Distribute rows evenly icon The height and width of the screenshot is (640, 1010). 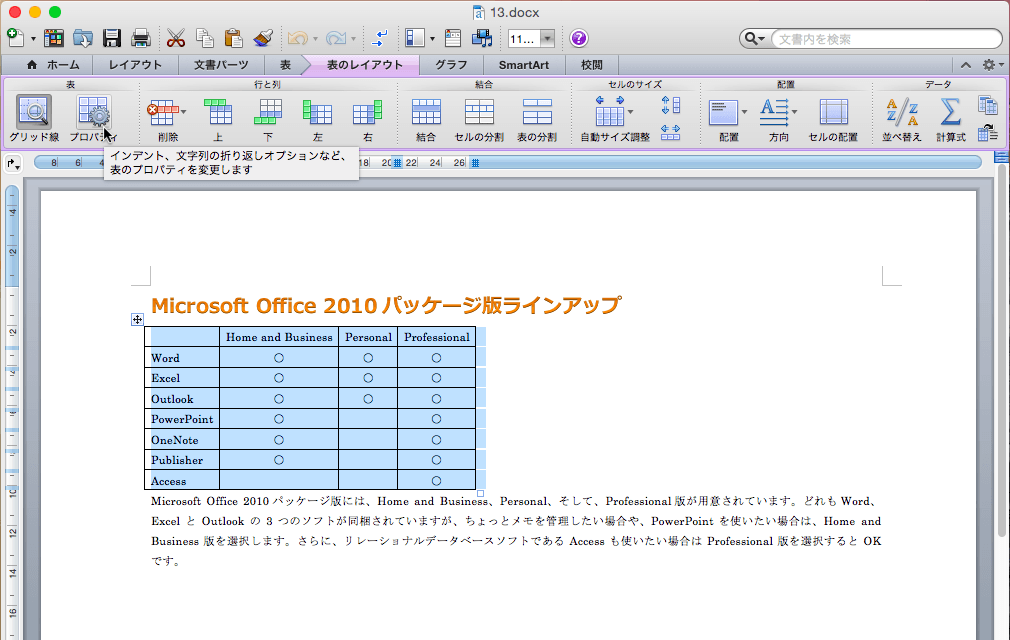tap(671, 105)
